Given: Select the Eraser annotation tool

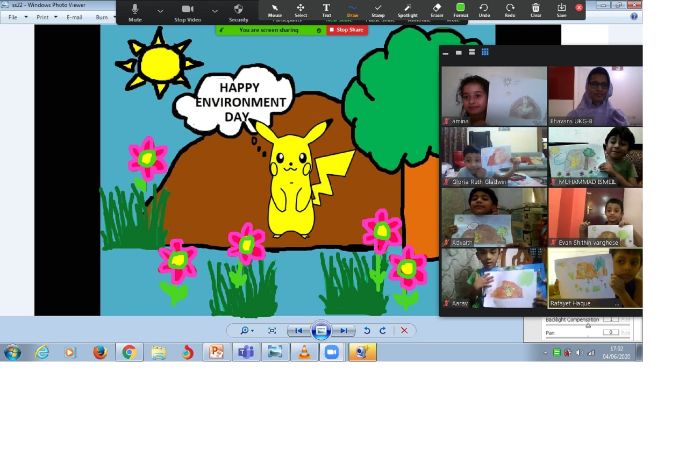Looking at the screenshot, I should [437, 11].
